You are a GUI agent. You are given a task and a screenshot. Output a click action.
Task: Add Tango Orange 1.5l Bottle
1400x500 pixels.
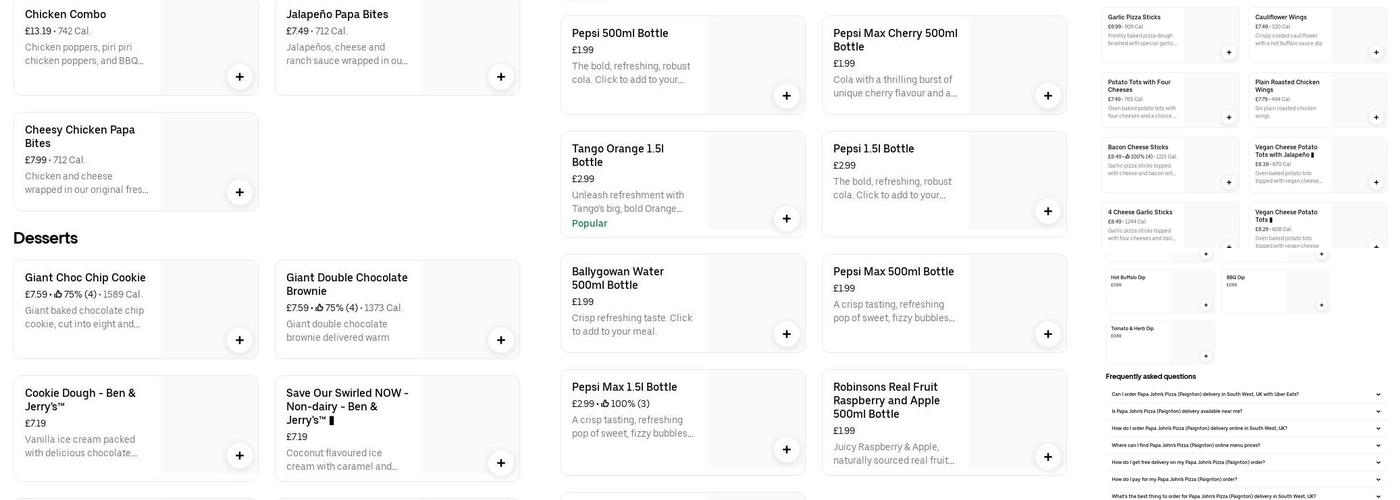786,219
